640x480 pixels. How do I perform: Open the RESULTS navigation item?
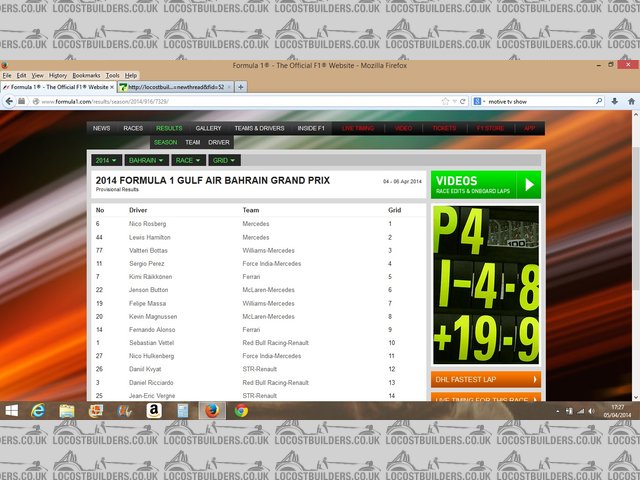[x=169, y=128]
